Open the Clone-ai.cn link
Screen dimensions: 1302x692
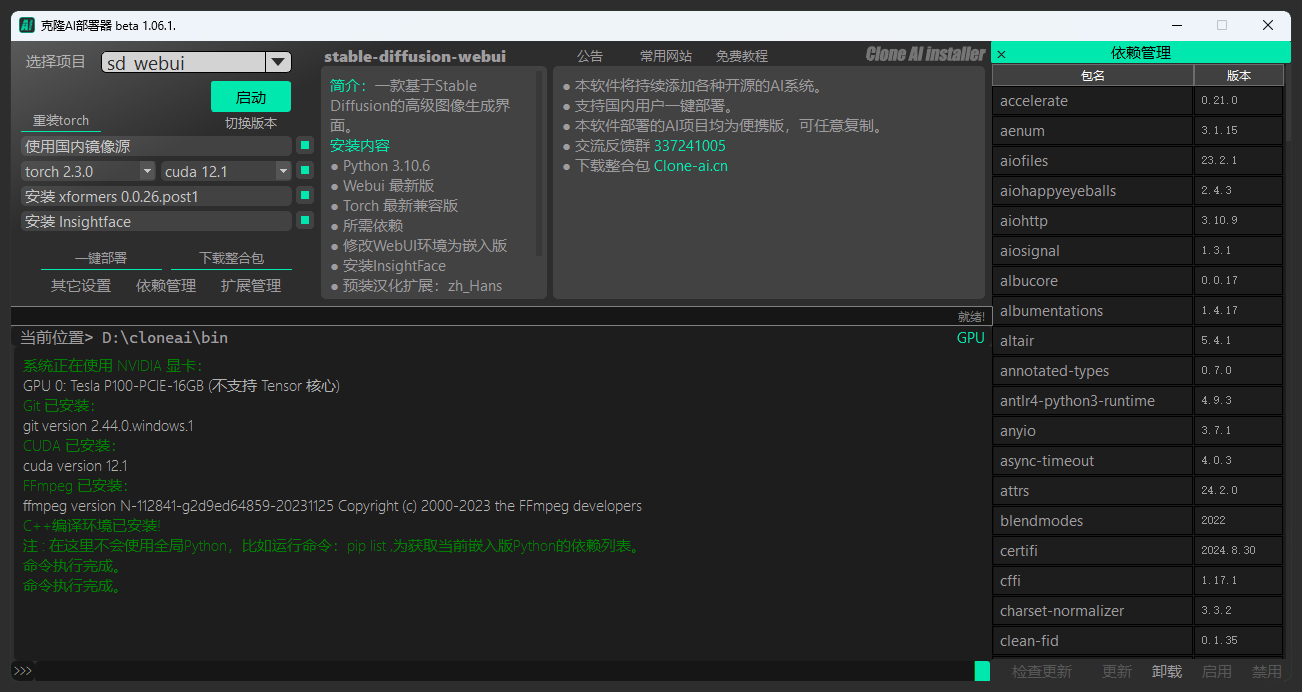point(691,166)
